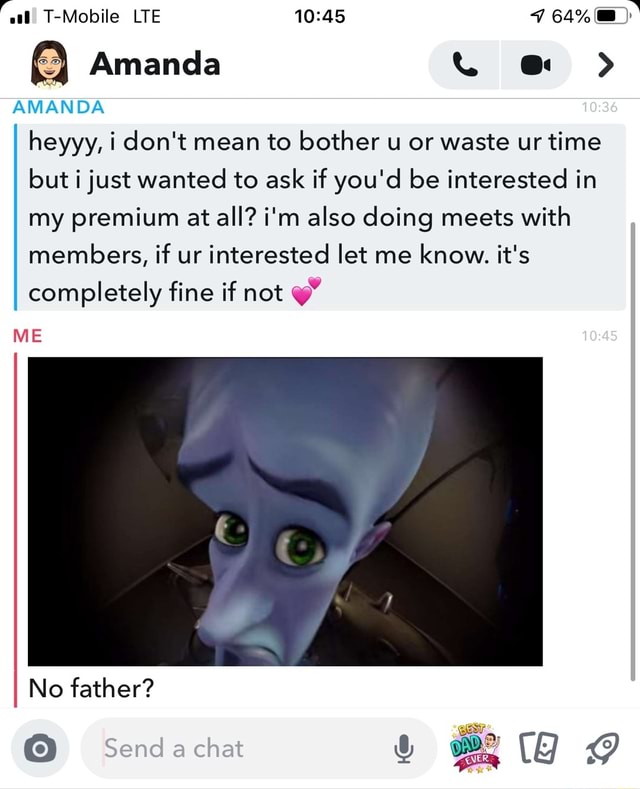Open the camera from chat bar
640x789 pixels.
tap(40, 748)
